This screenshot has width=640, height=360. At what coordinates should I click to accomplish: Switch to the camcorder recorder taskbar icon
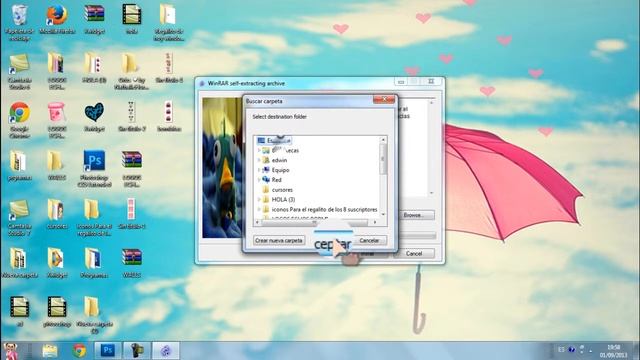pos(137,351)
